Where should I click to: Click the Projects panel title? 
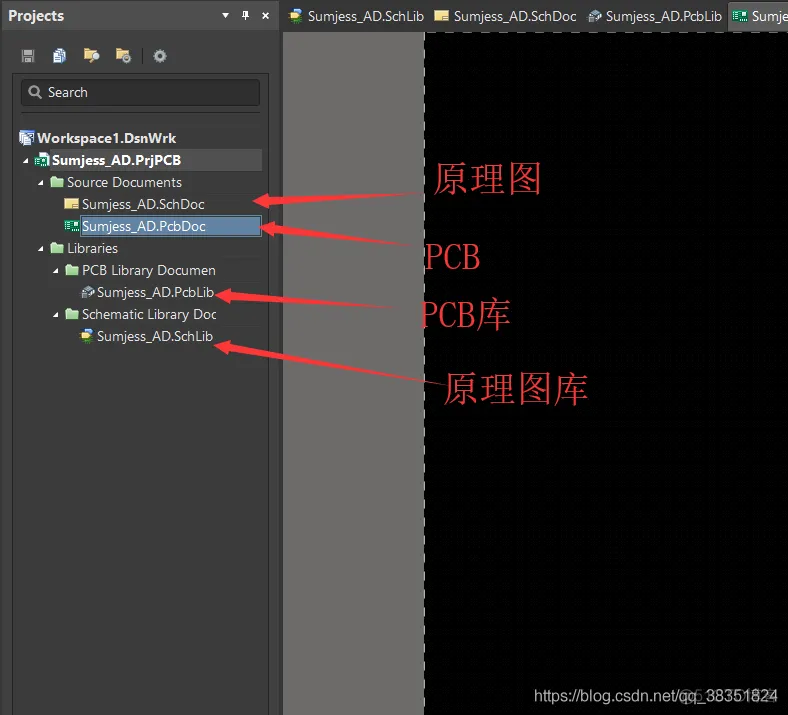coord(36,16)
